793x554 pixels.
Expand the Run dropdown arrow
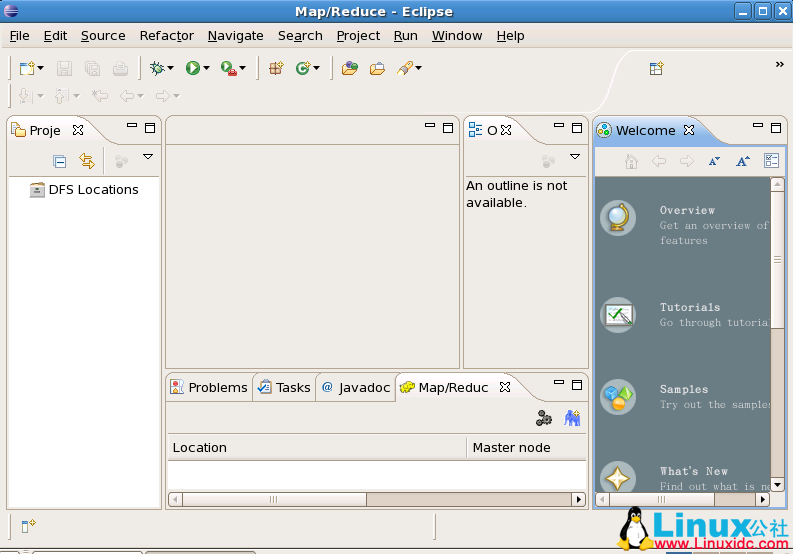tap(206, 68)
